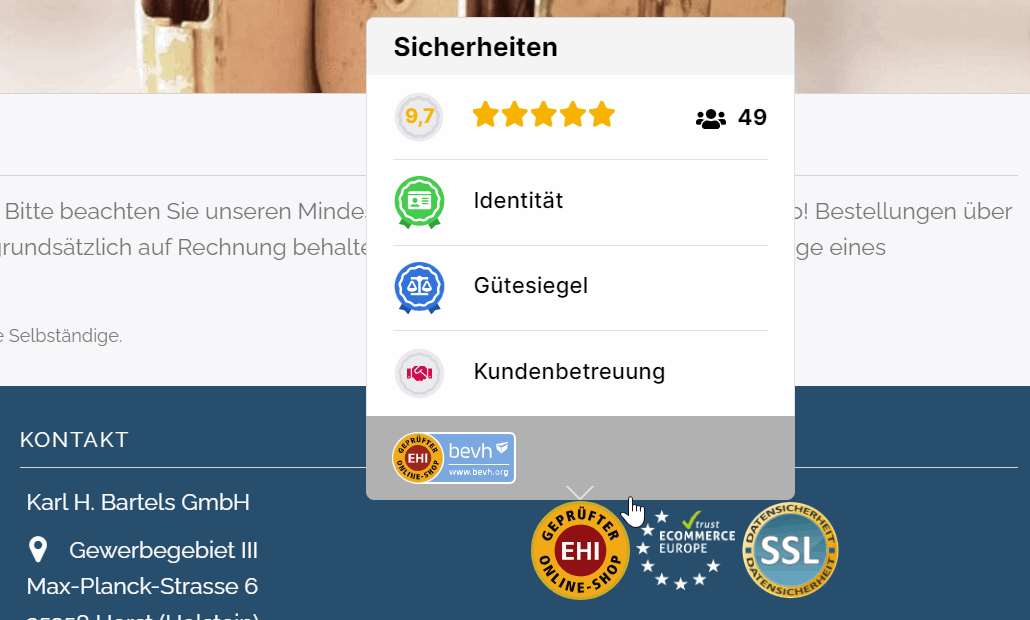This screenshot has height=620, width=1030.
Task: Click the Karl H. Bartels GmbH company name
Action: pyautogui.click(x=138, y=502)
